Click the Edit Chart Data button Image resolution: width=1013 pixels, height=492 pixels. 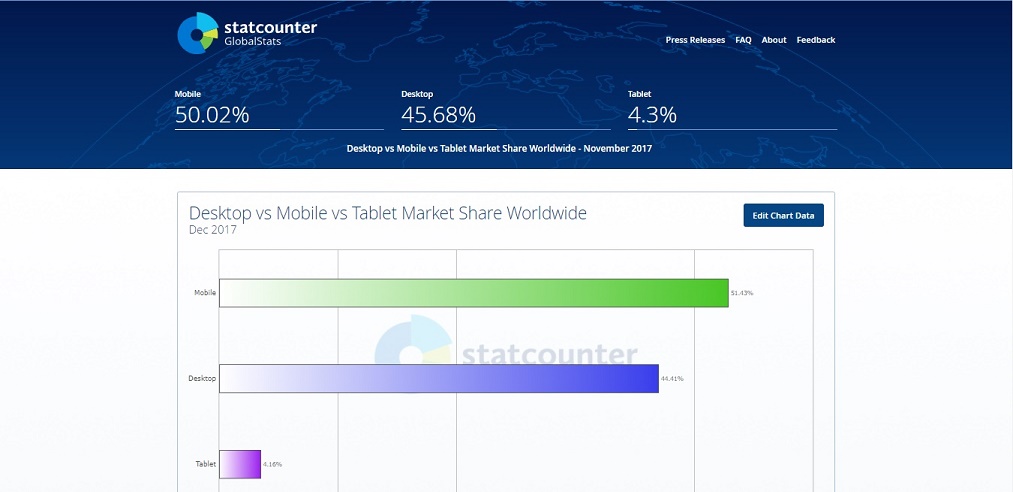coord(783,216)
